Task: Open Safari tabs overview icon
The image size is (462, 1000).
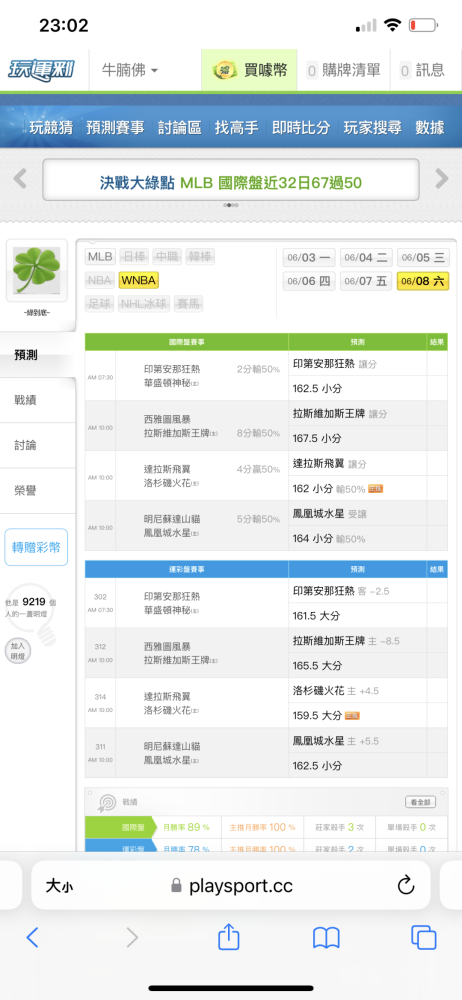Action: (x=424, y=937)
